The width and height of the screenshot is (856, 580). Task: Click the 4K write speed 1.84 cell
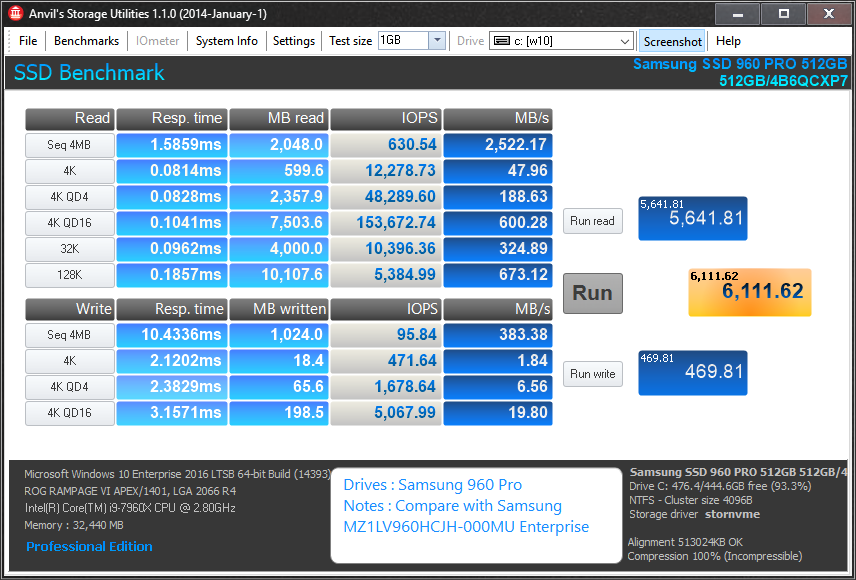tap(498, 361)
